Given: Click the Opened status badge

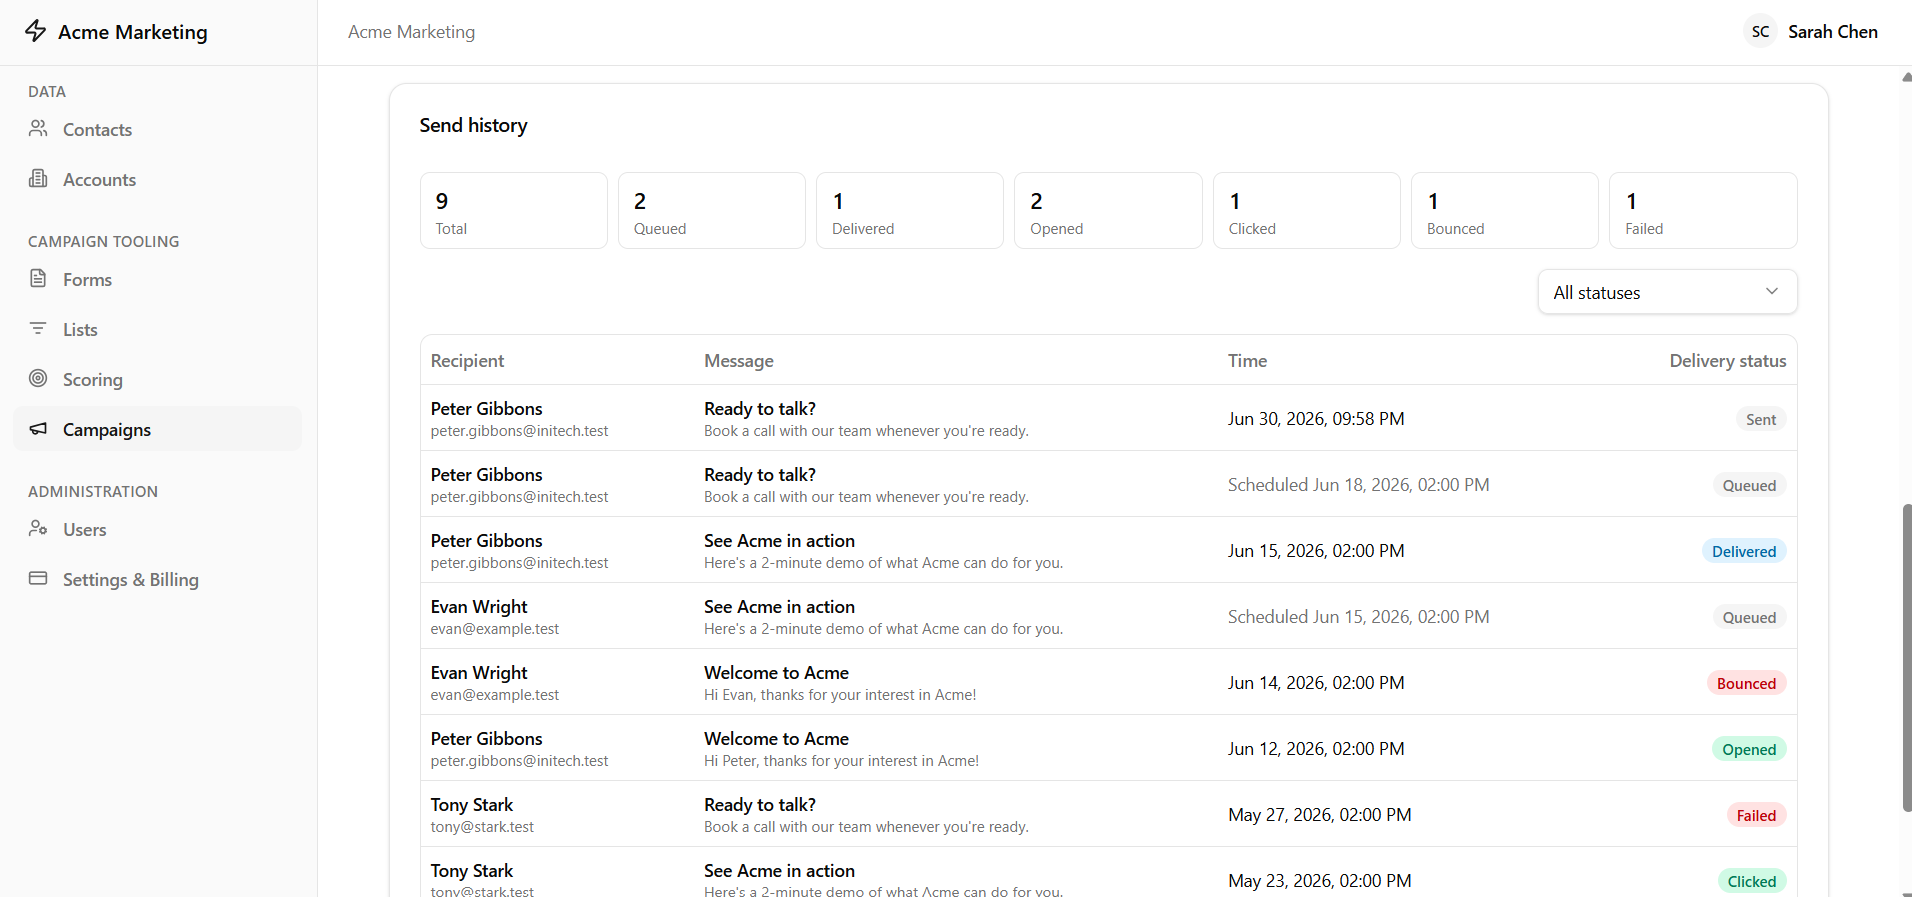Looking at the screenshot, I should click(x=1749, y=750).
